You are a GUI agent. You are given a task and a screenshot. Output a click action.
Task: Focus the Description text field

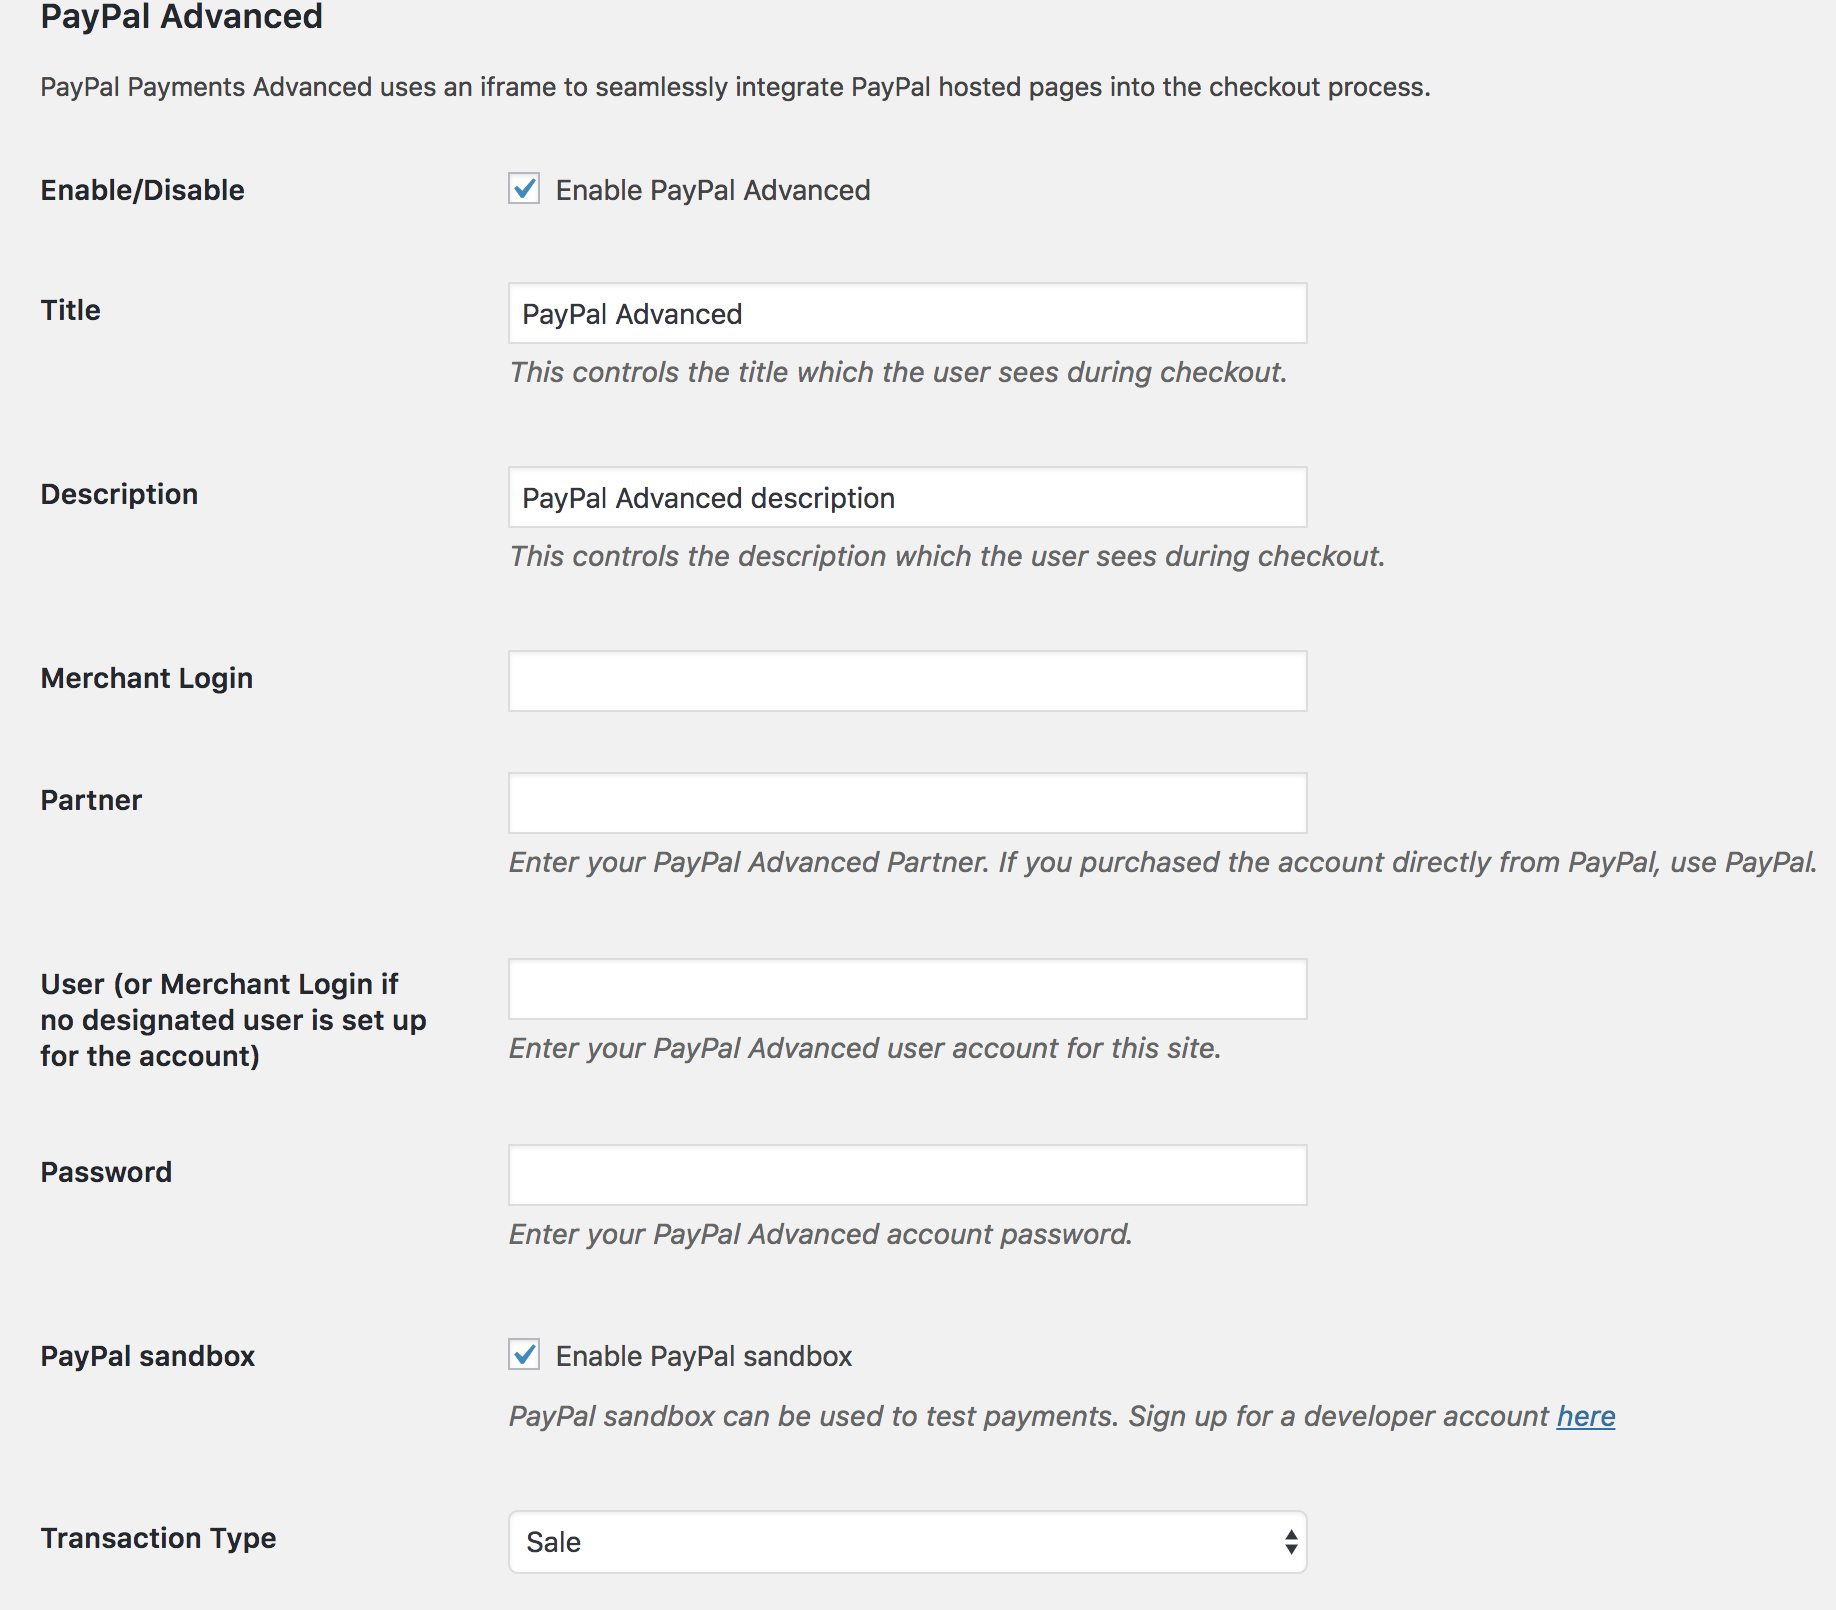[907, 497]
